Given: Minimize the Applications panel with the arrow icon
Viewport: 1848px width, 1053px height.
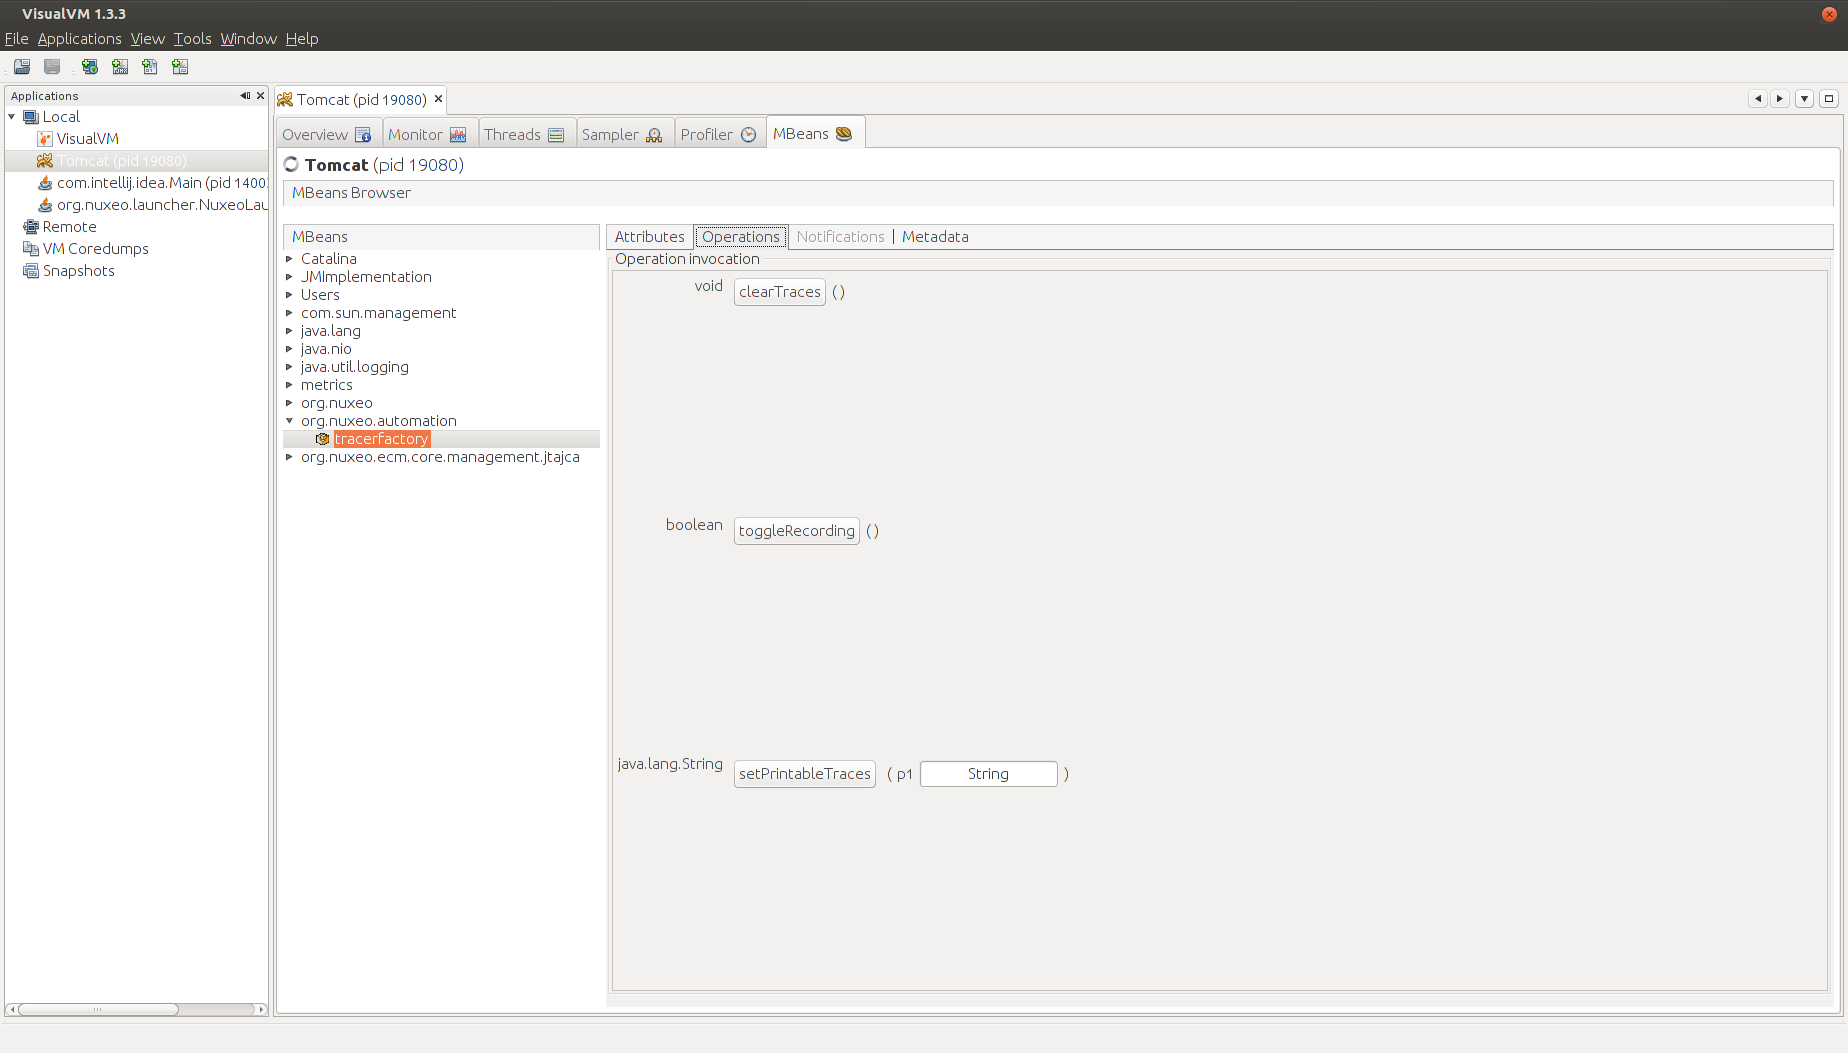Looking at the screenshot, I should click(245, 96).
